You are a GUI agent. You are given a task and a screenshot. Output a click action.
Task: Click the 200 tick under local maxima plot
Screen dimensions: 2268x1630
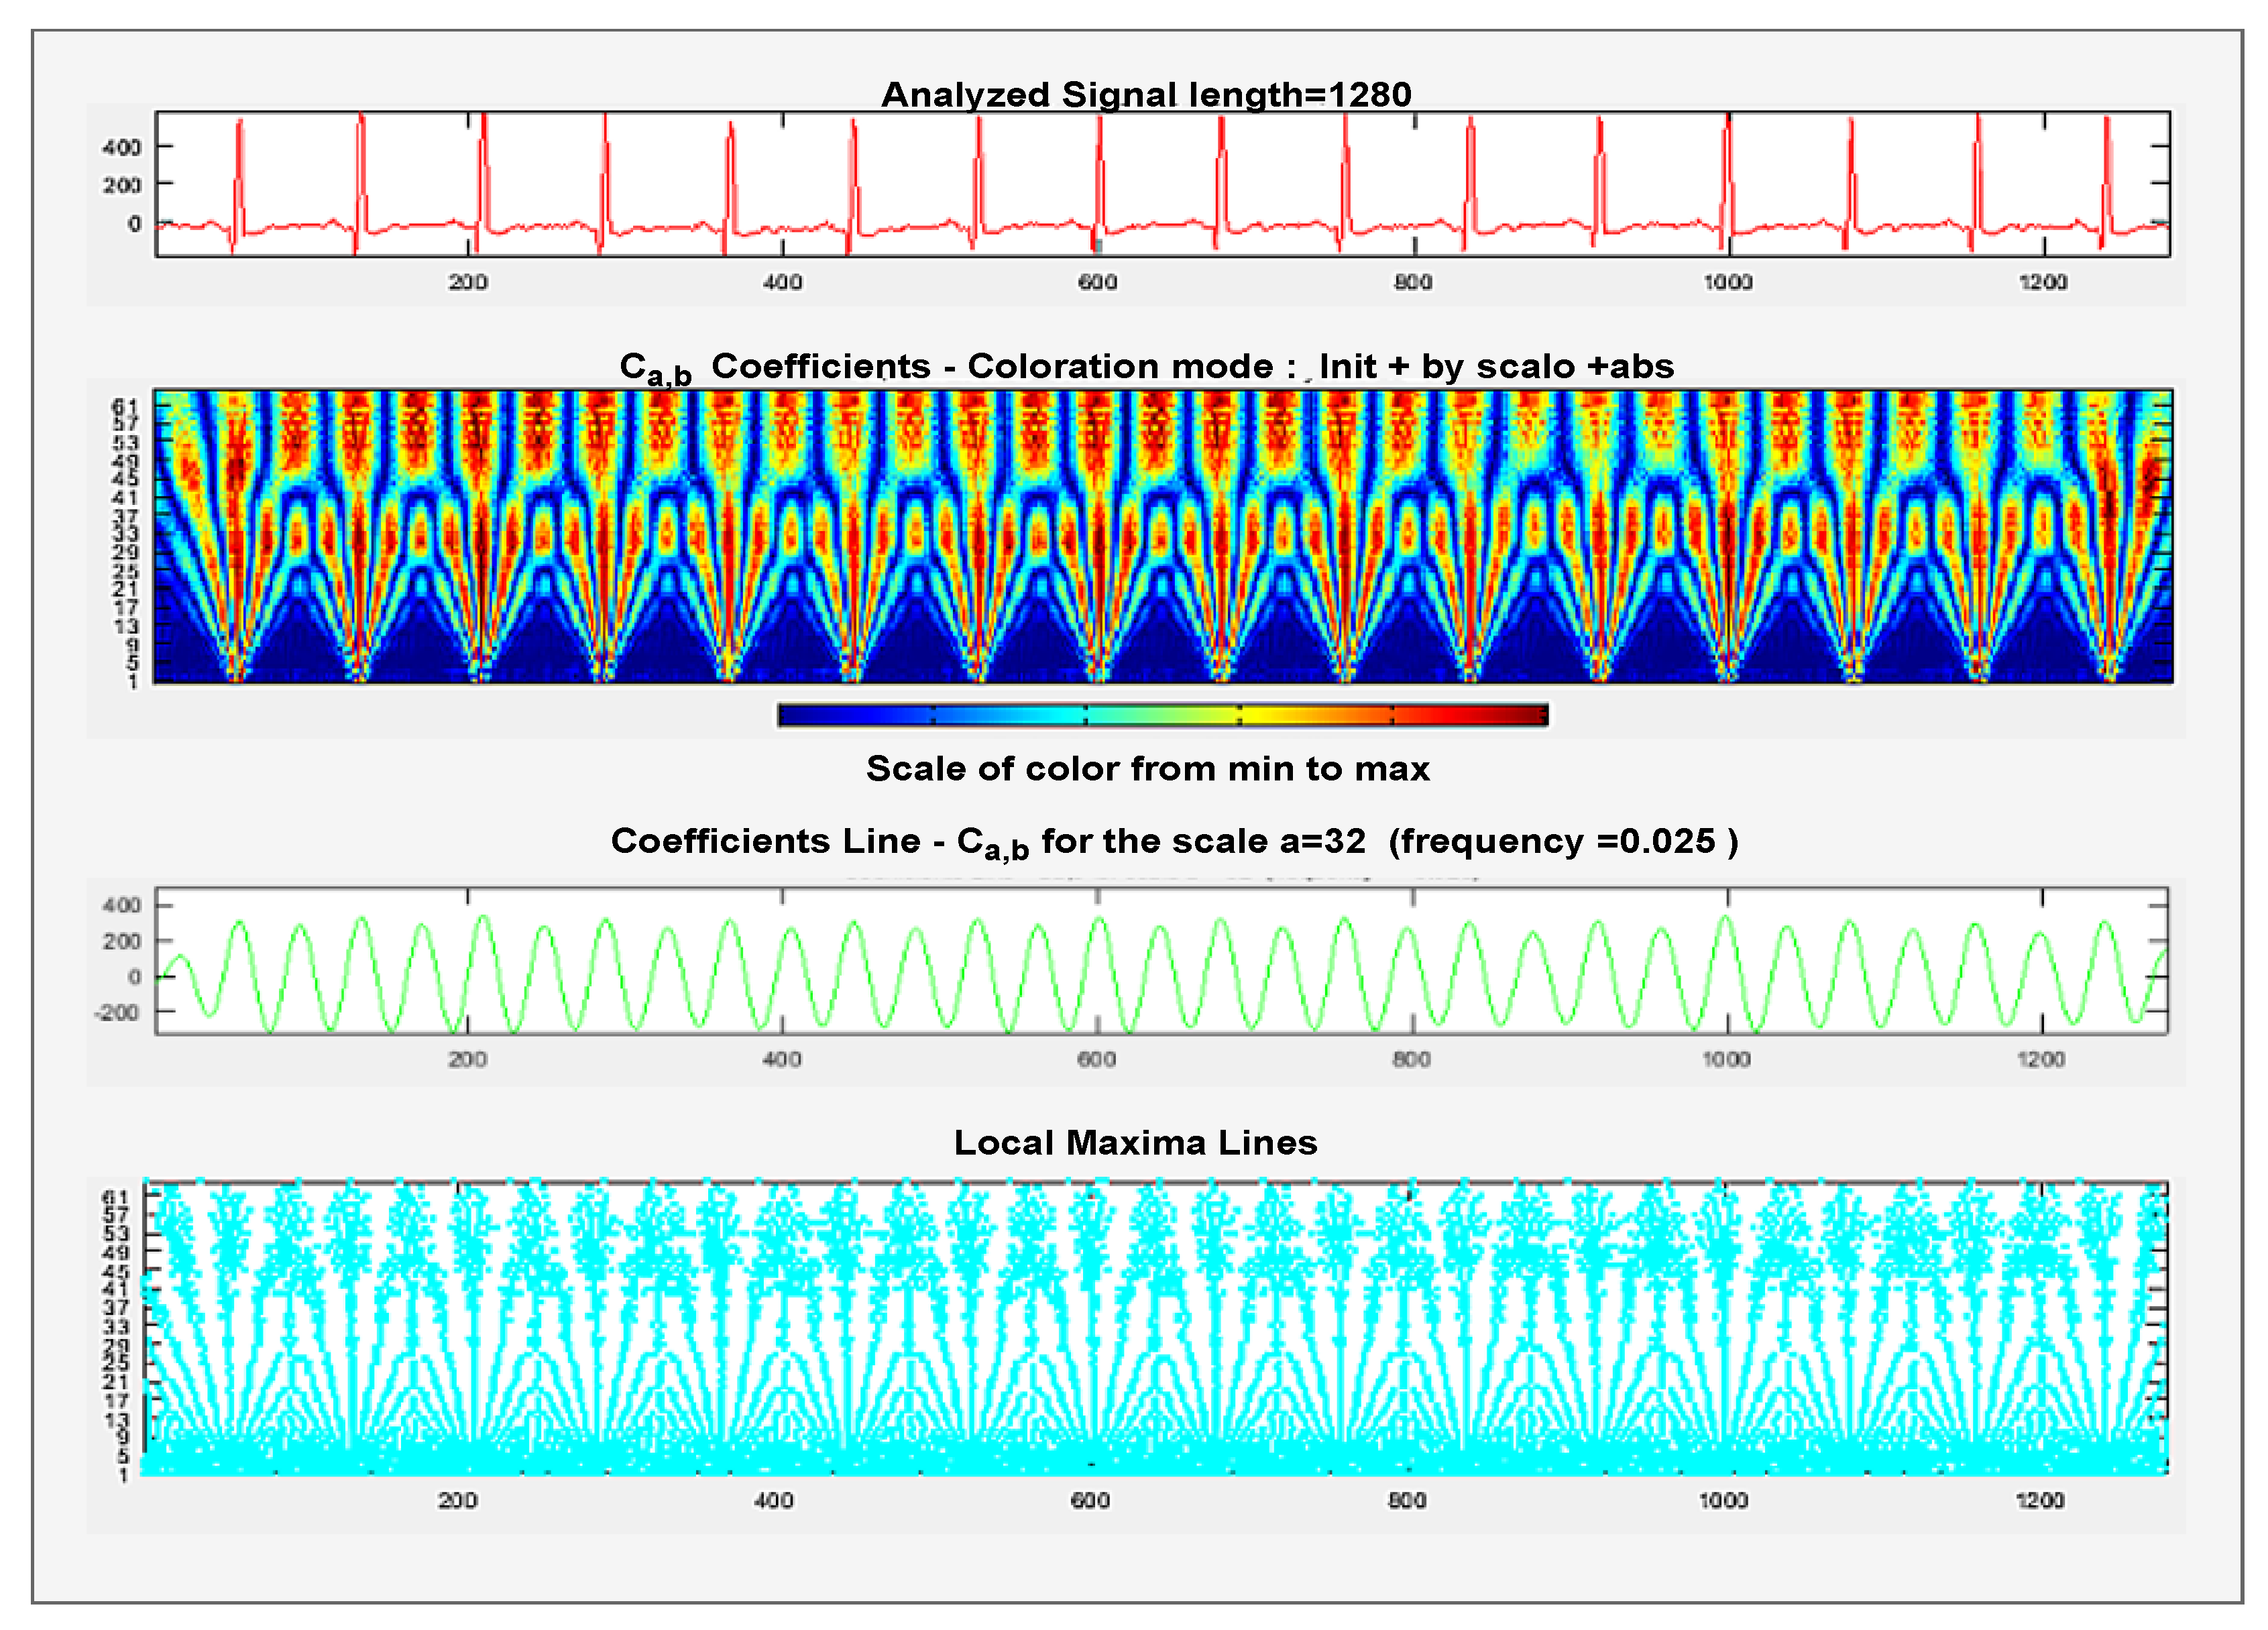[x=457, y=1500]
